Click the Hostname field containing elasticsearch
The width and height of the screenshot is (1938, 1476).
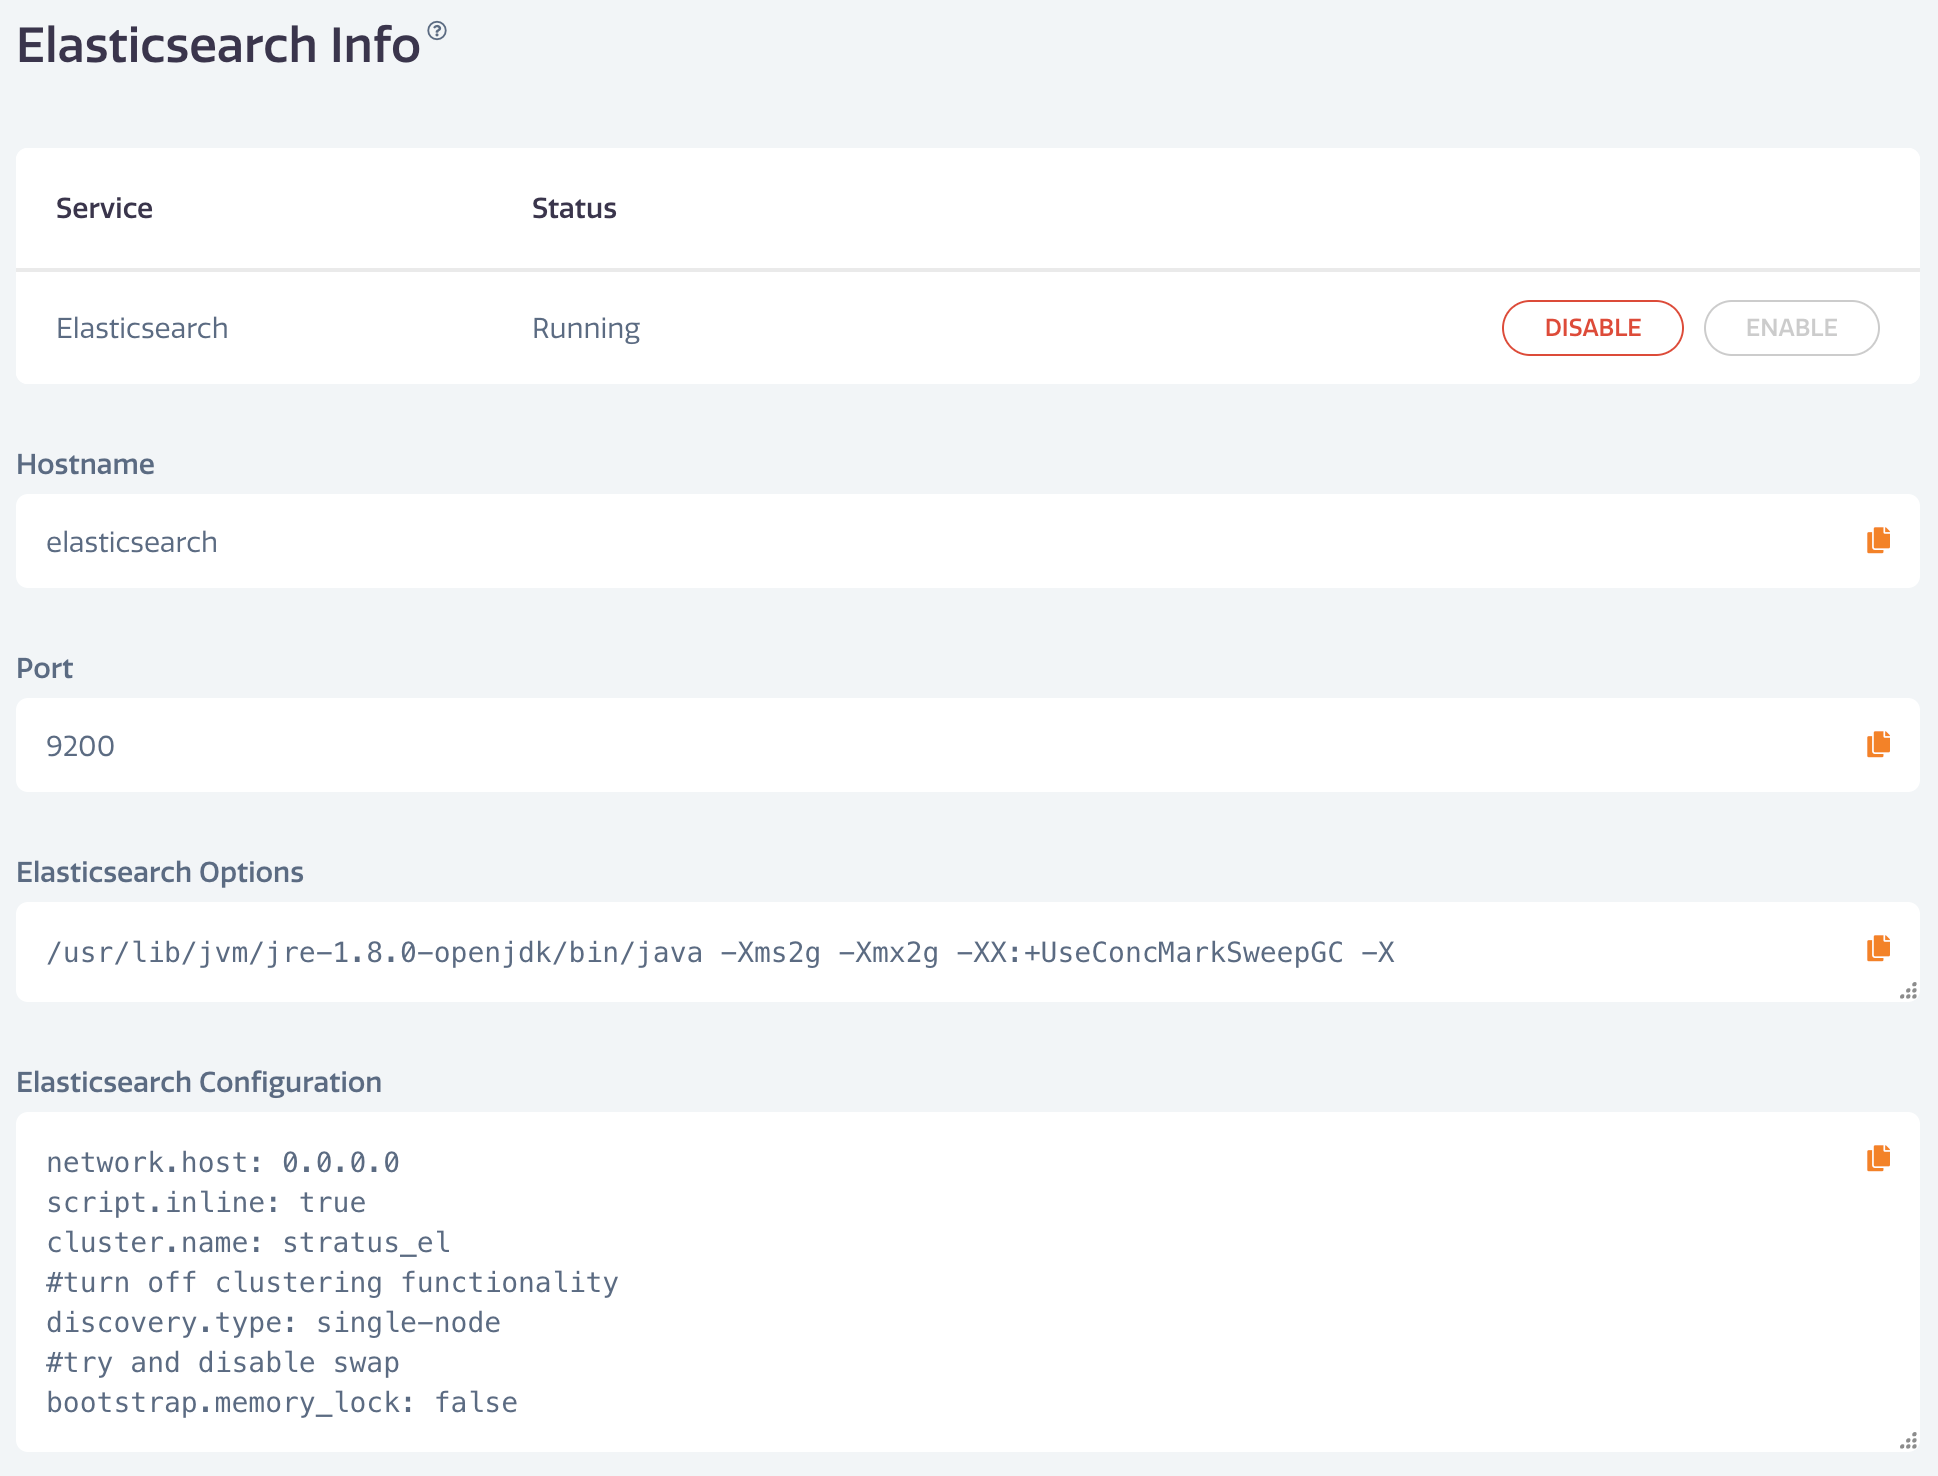[967, 541]
